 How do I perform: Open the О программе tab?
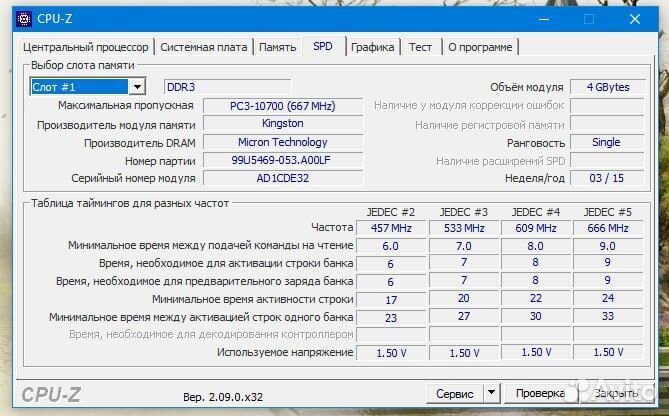coord(480,47)
